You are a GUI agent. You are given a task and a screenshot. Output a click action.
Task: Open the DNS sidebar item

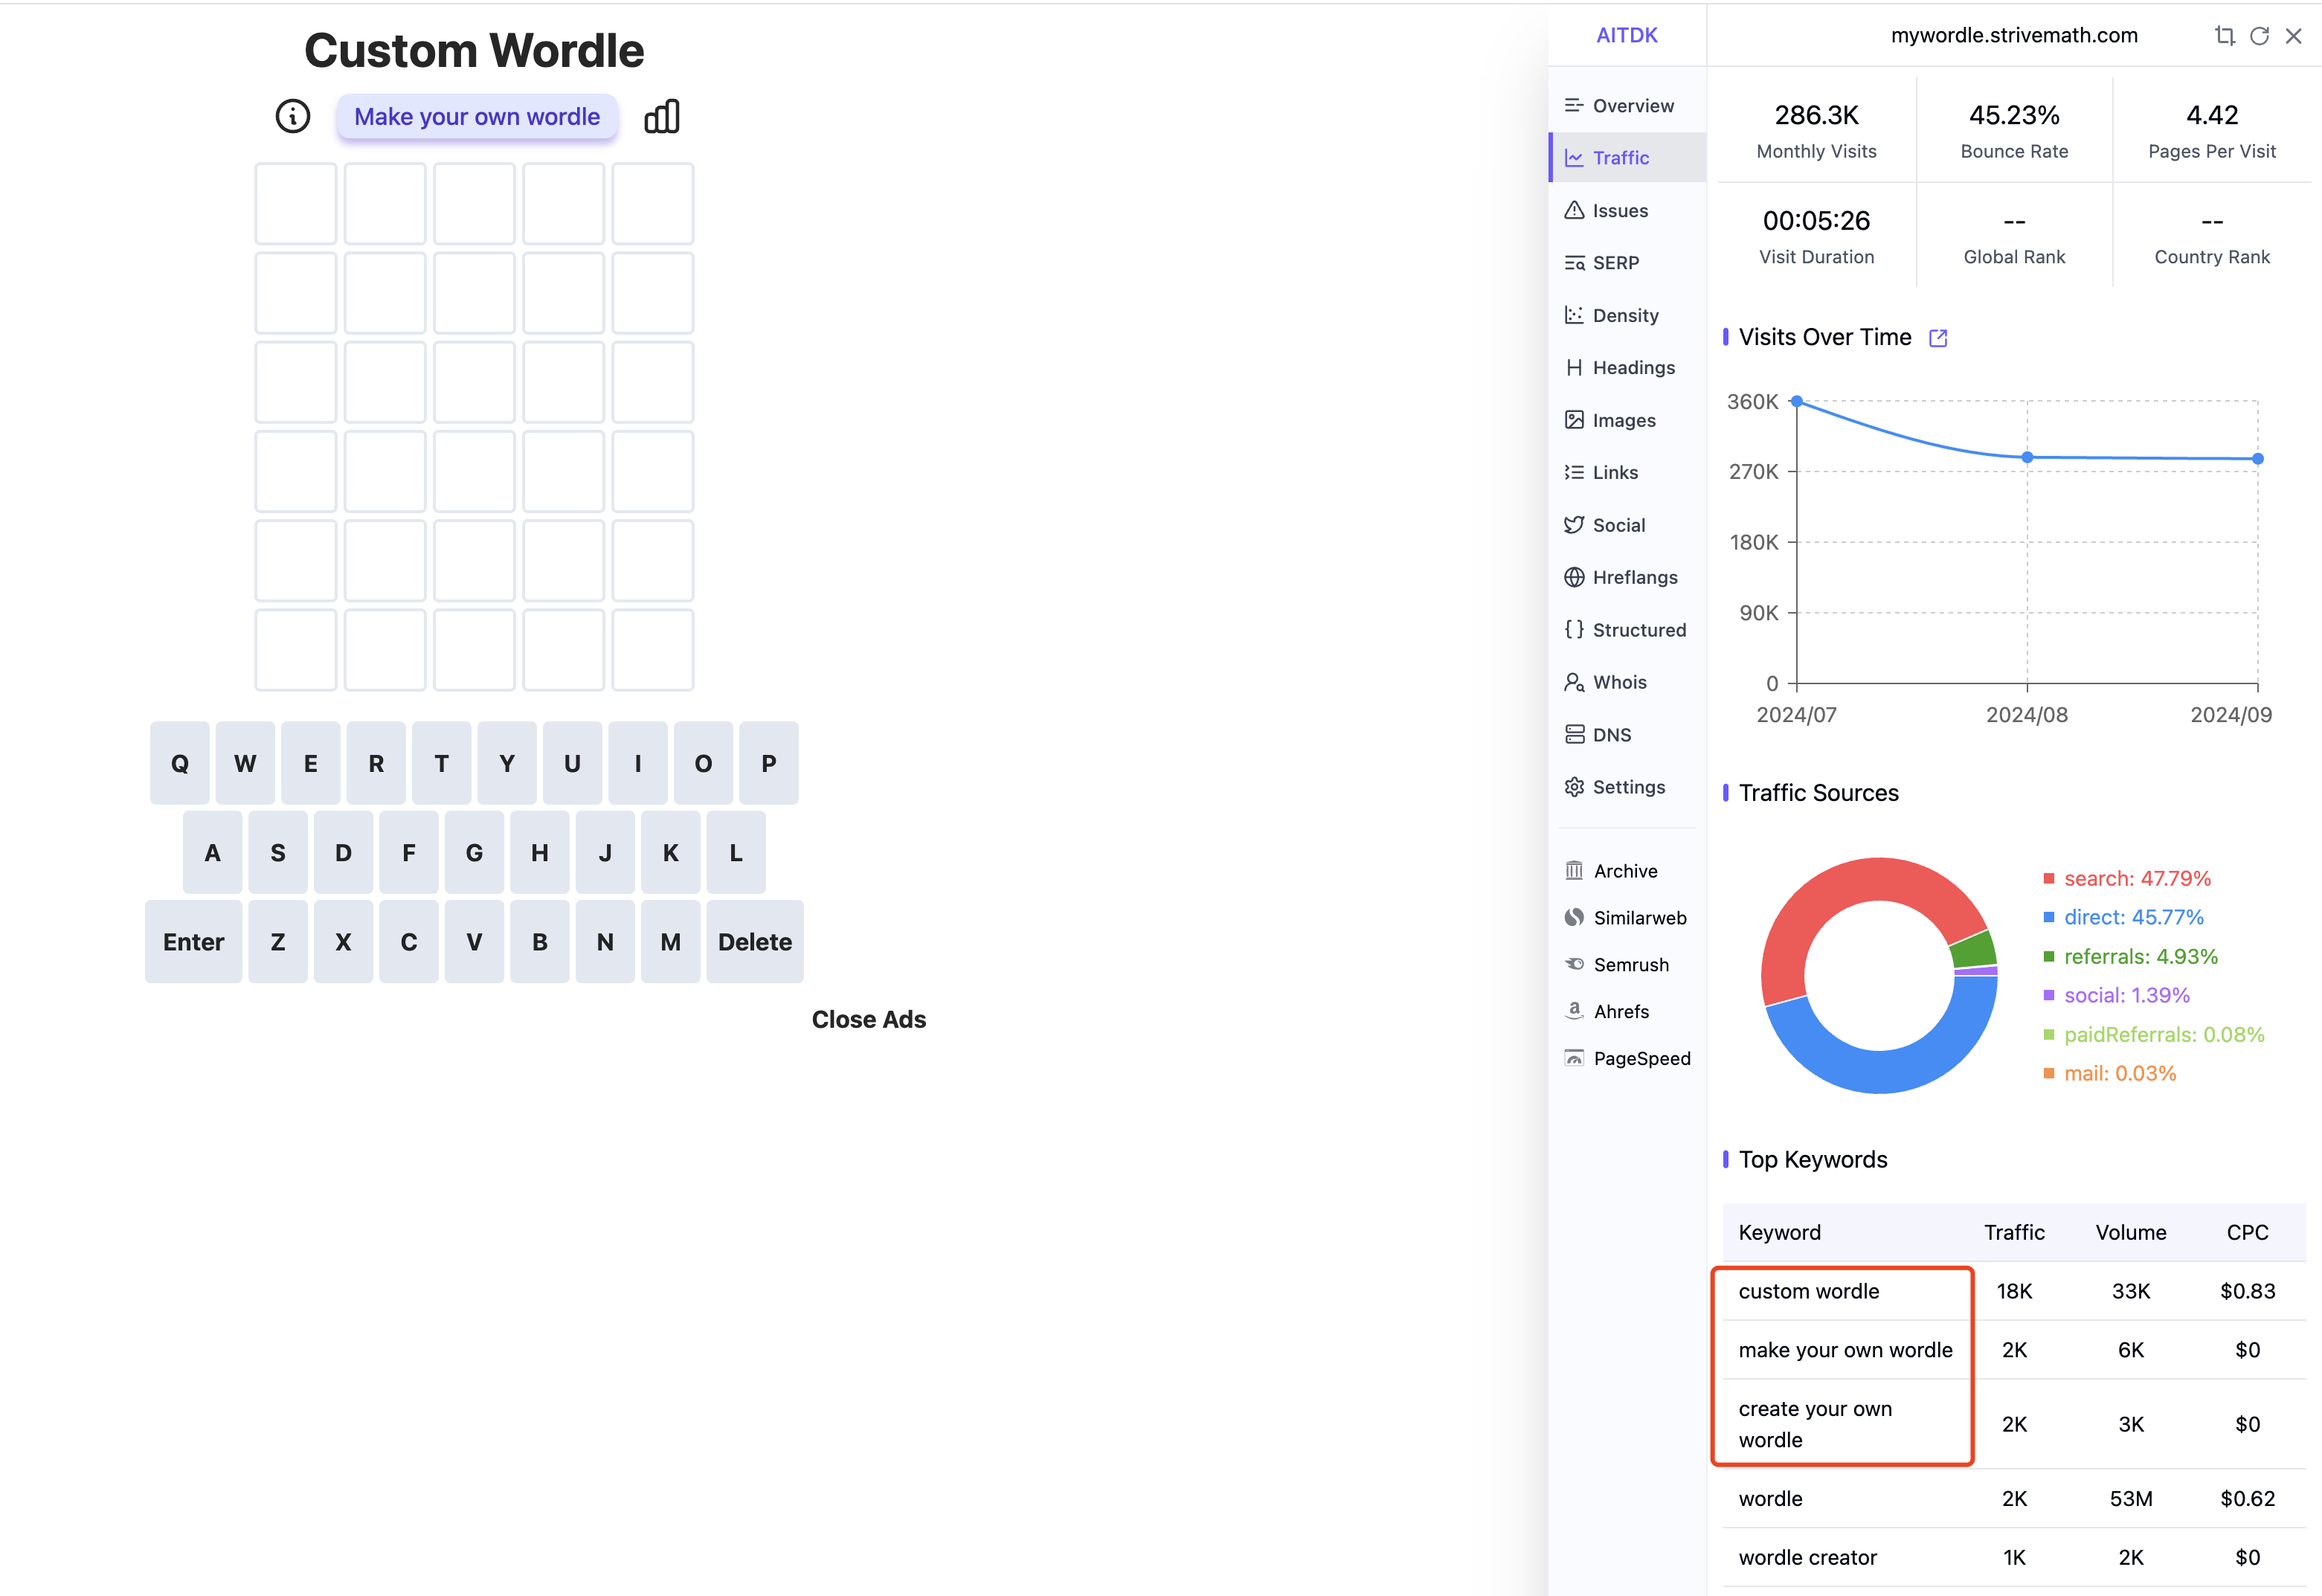[x=1627, y=735]
